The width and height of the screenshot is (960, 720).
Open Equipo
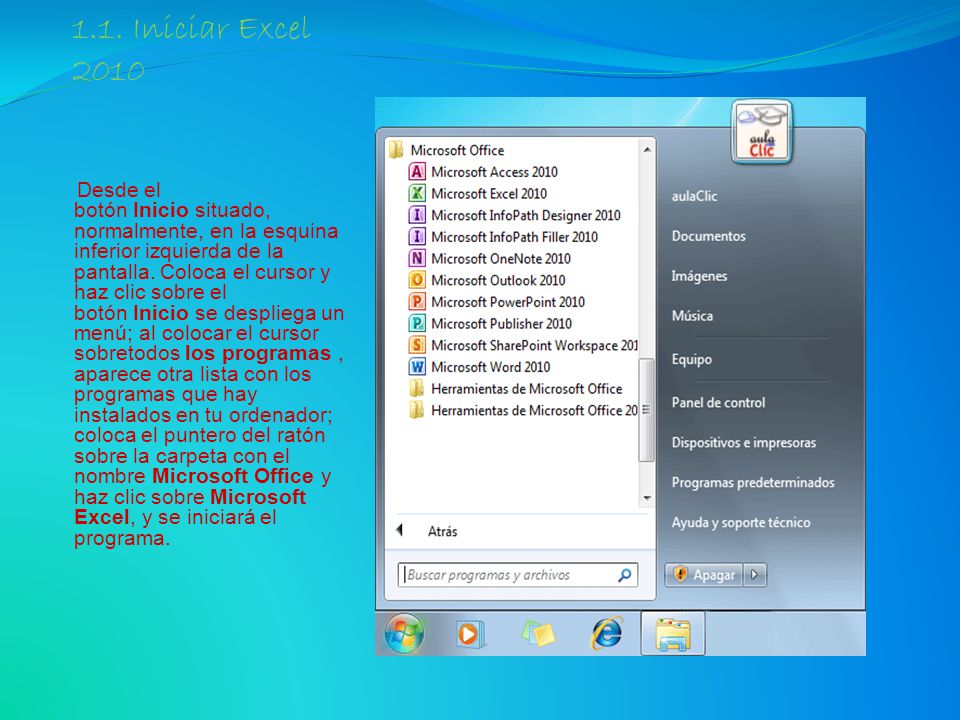691,359
